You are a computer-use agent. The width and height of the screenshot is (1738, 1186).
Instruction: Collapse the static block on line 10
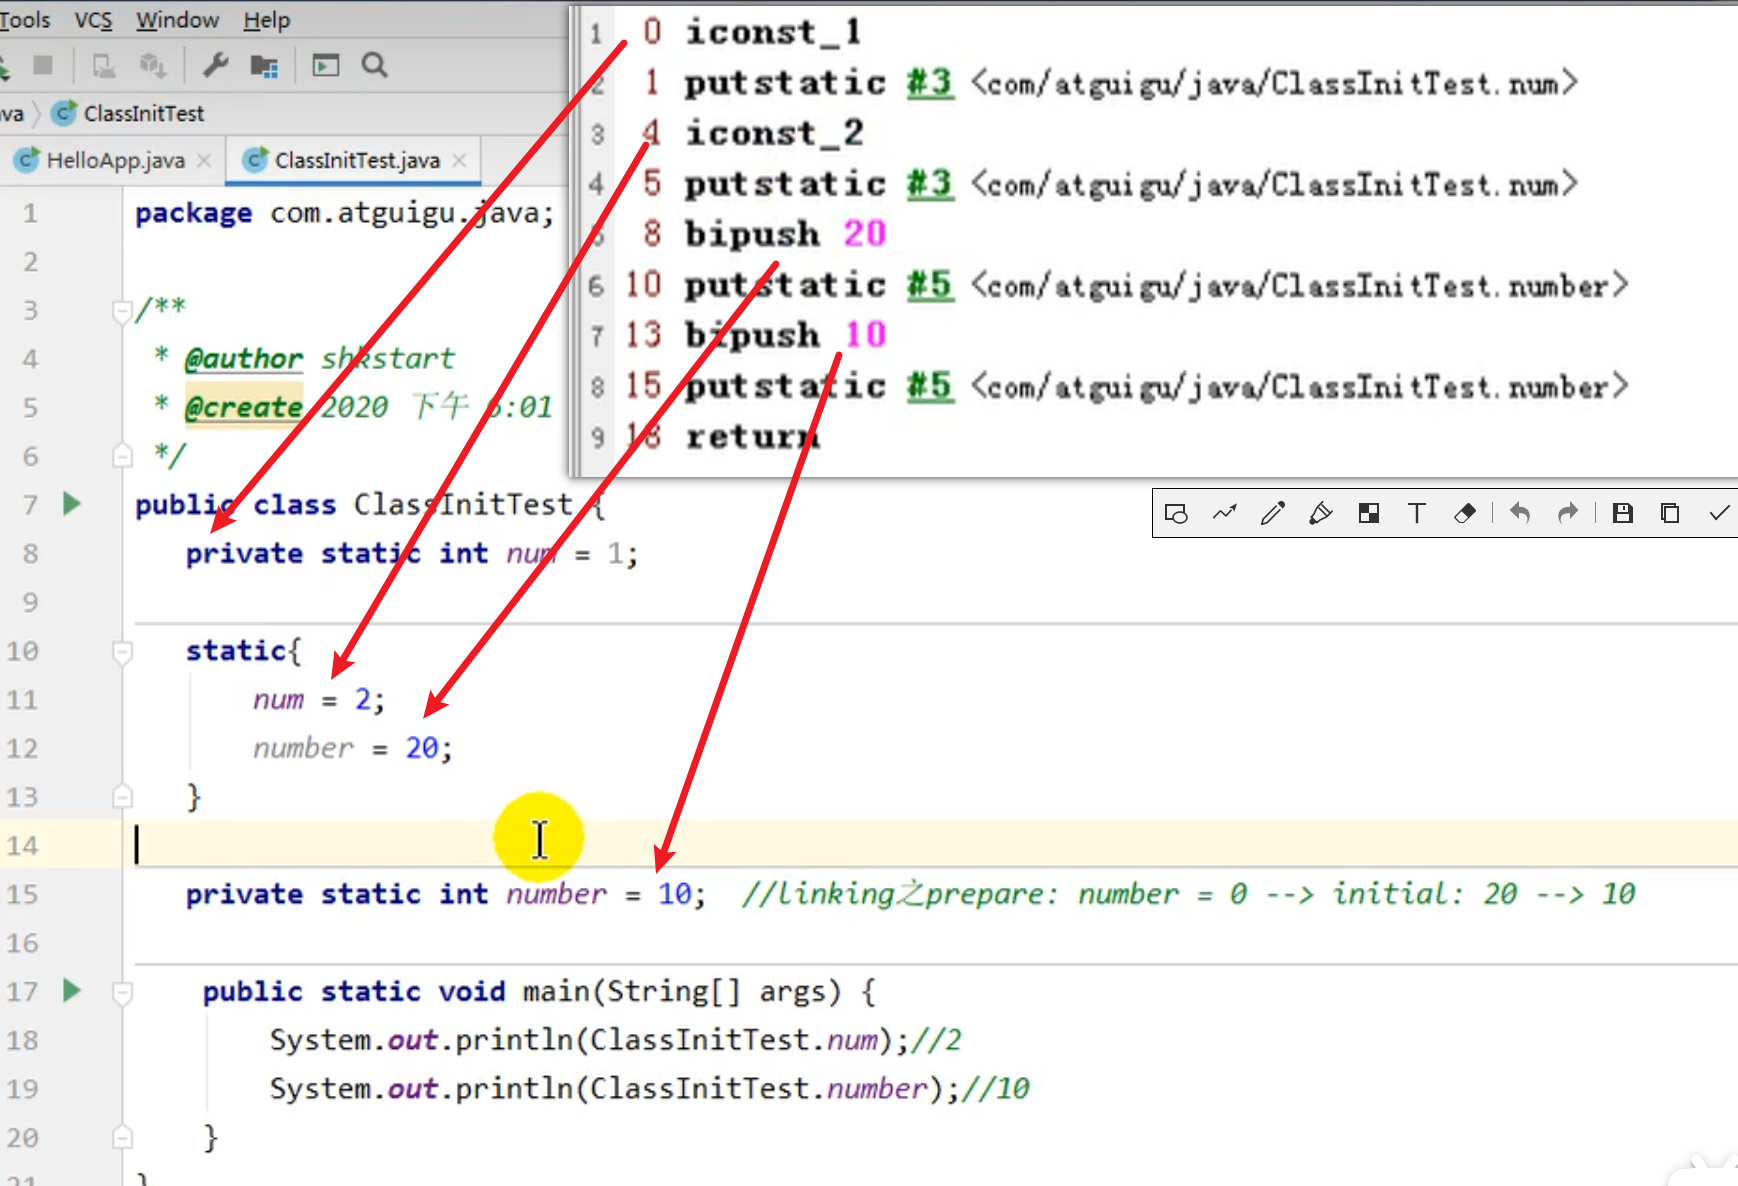tap(122, 652)
